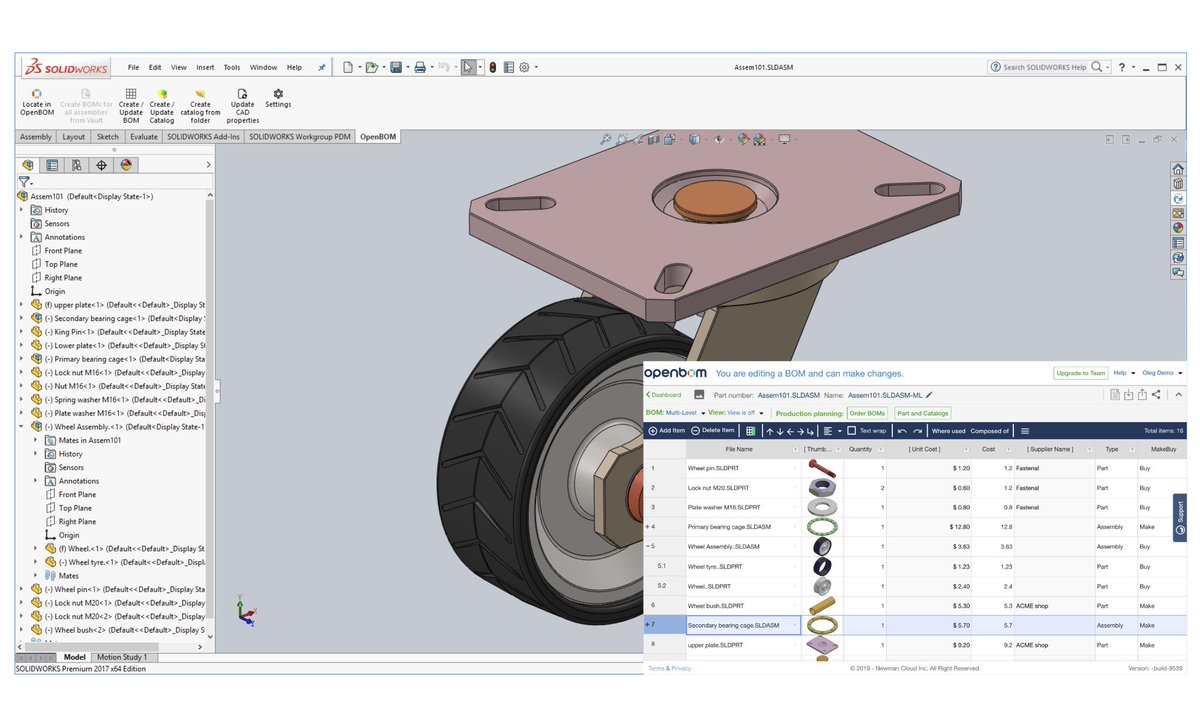Viewport: 1200px width, 727px height.
Task: Select the Zoom to Fit view icon
Action: pyautogui.click(x=606, y=140)
